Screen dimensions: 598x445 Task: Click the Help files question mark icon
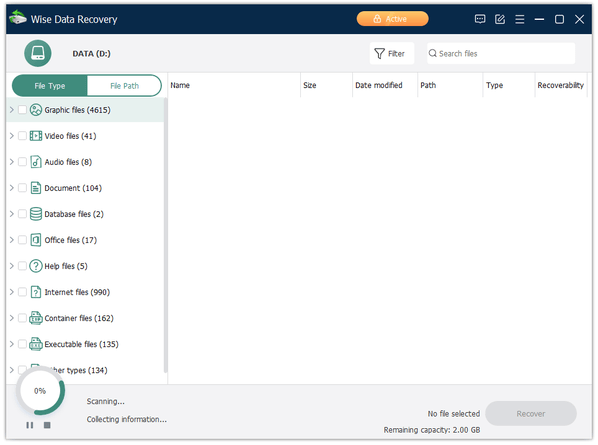[36, 266]
